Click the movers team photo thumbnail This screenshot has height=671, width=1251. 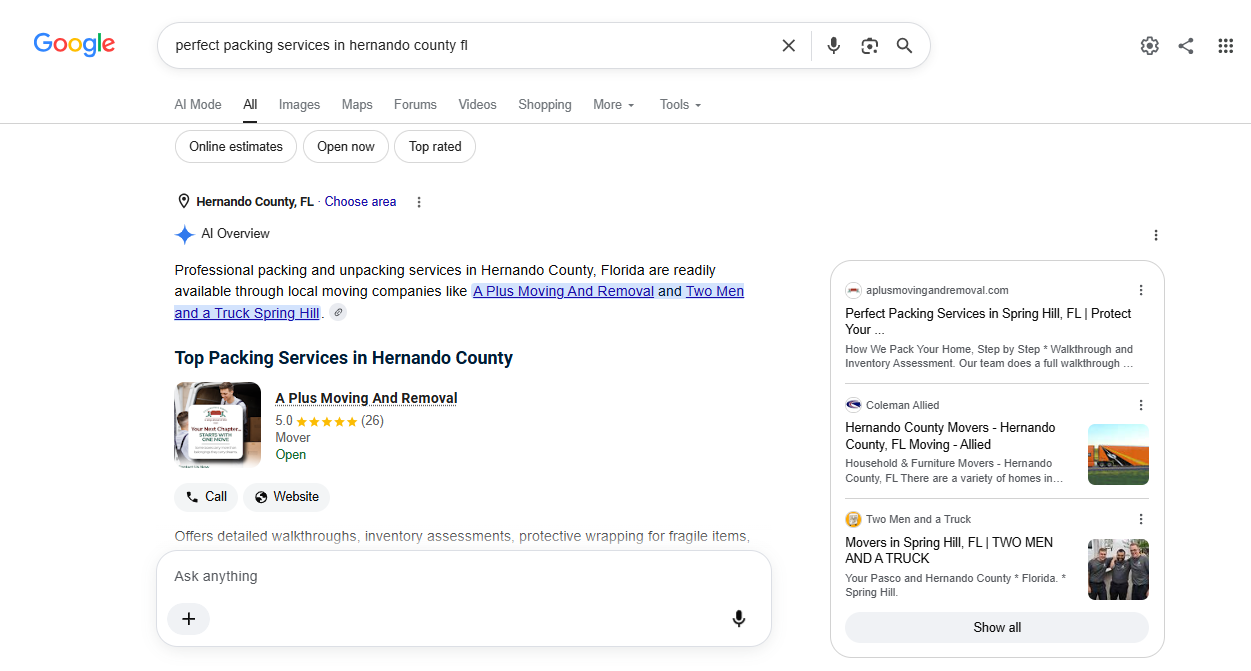point(1118,570)
